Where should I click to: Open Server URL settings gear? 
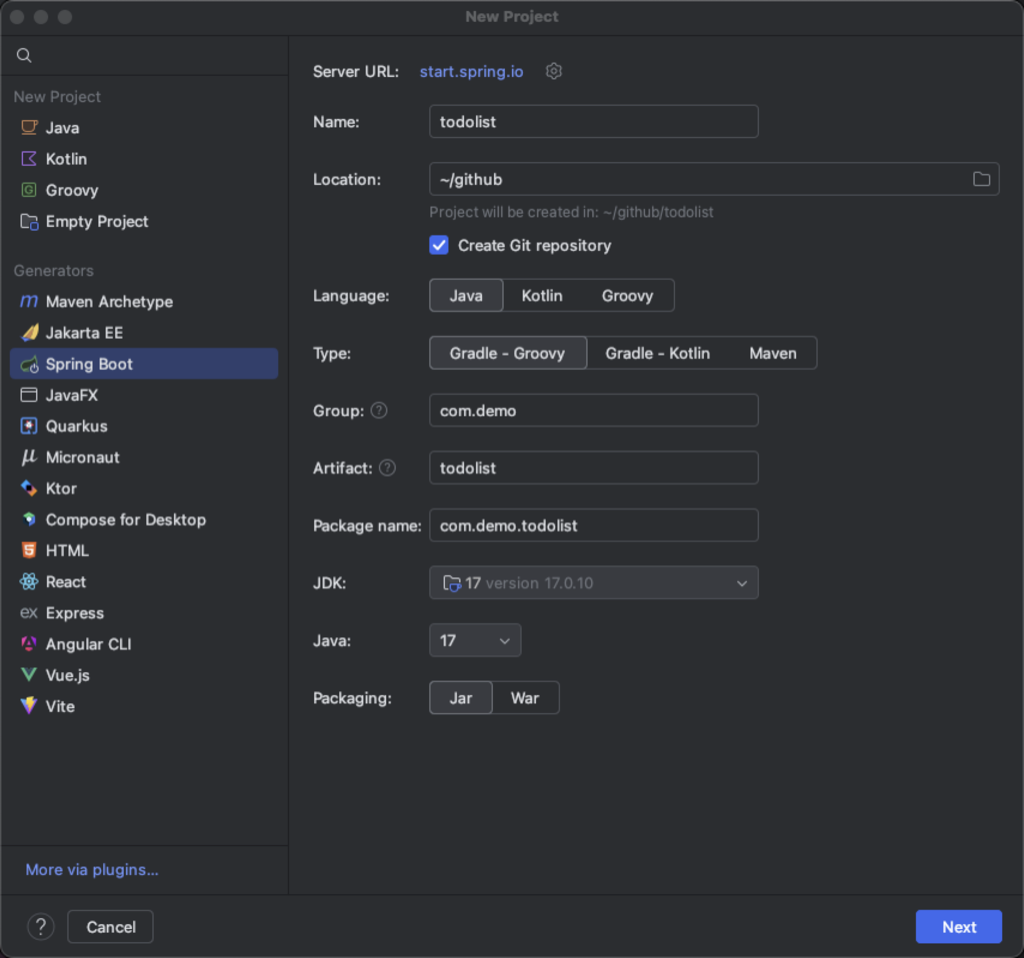click(x=554, y=71)
